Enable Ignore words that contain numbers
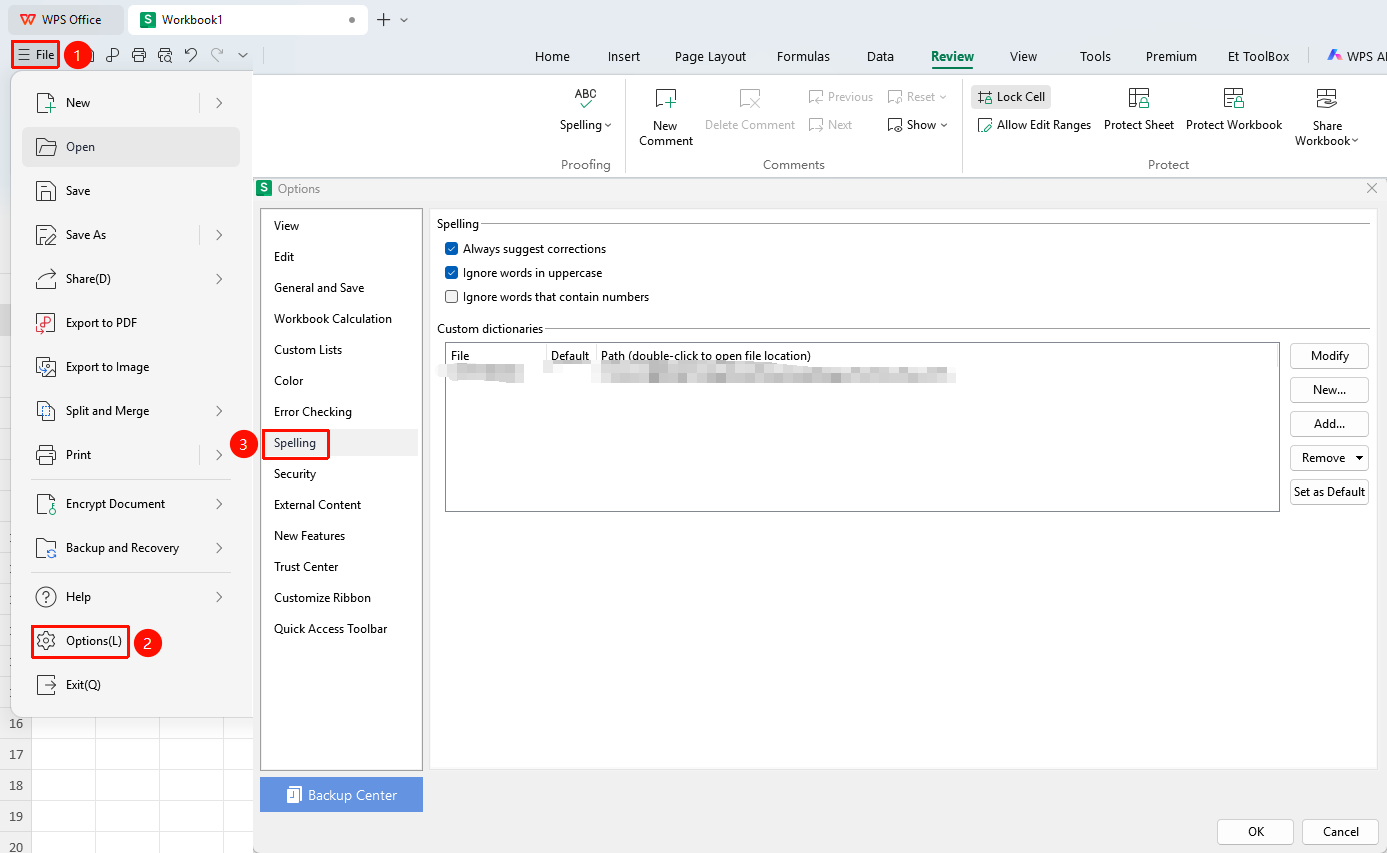Viewport: 1387px width, 853px height. point(452,297)
